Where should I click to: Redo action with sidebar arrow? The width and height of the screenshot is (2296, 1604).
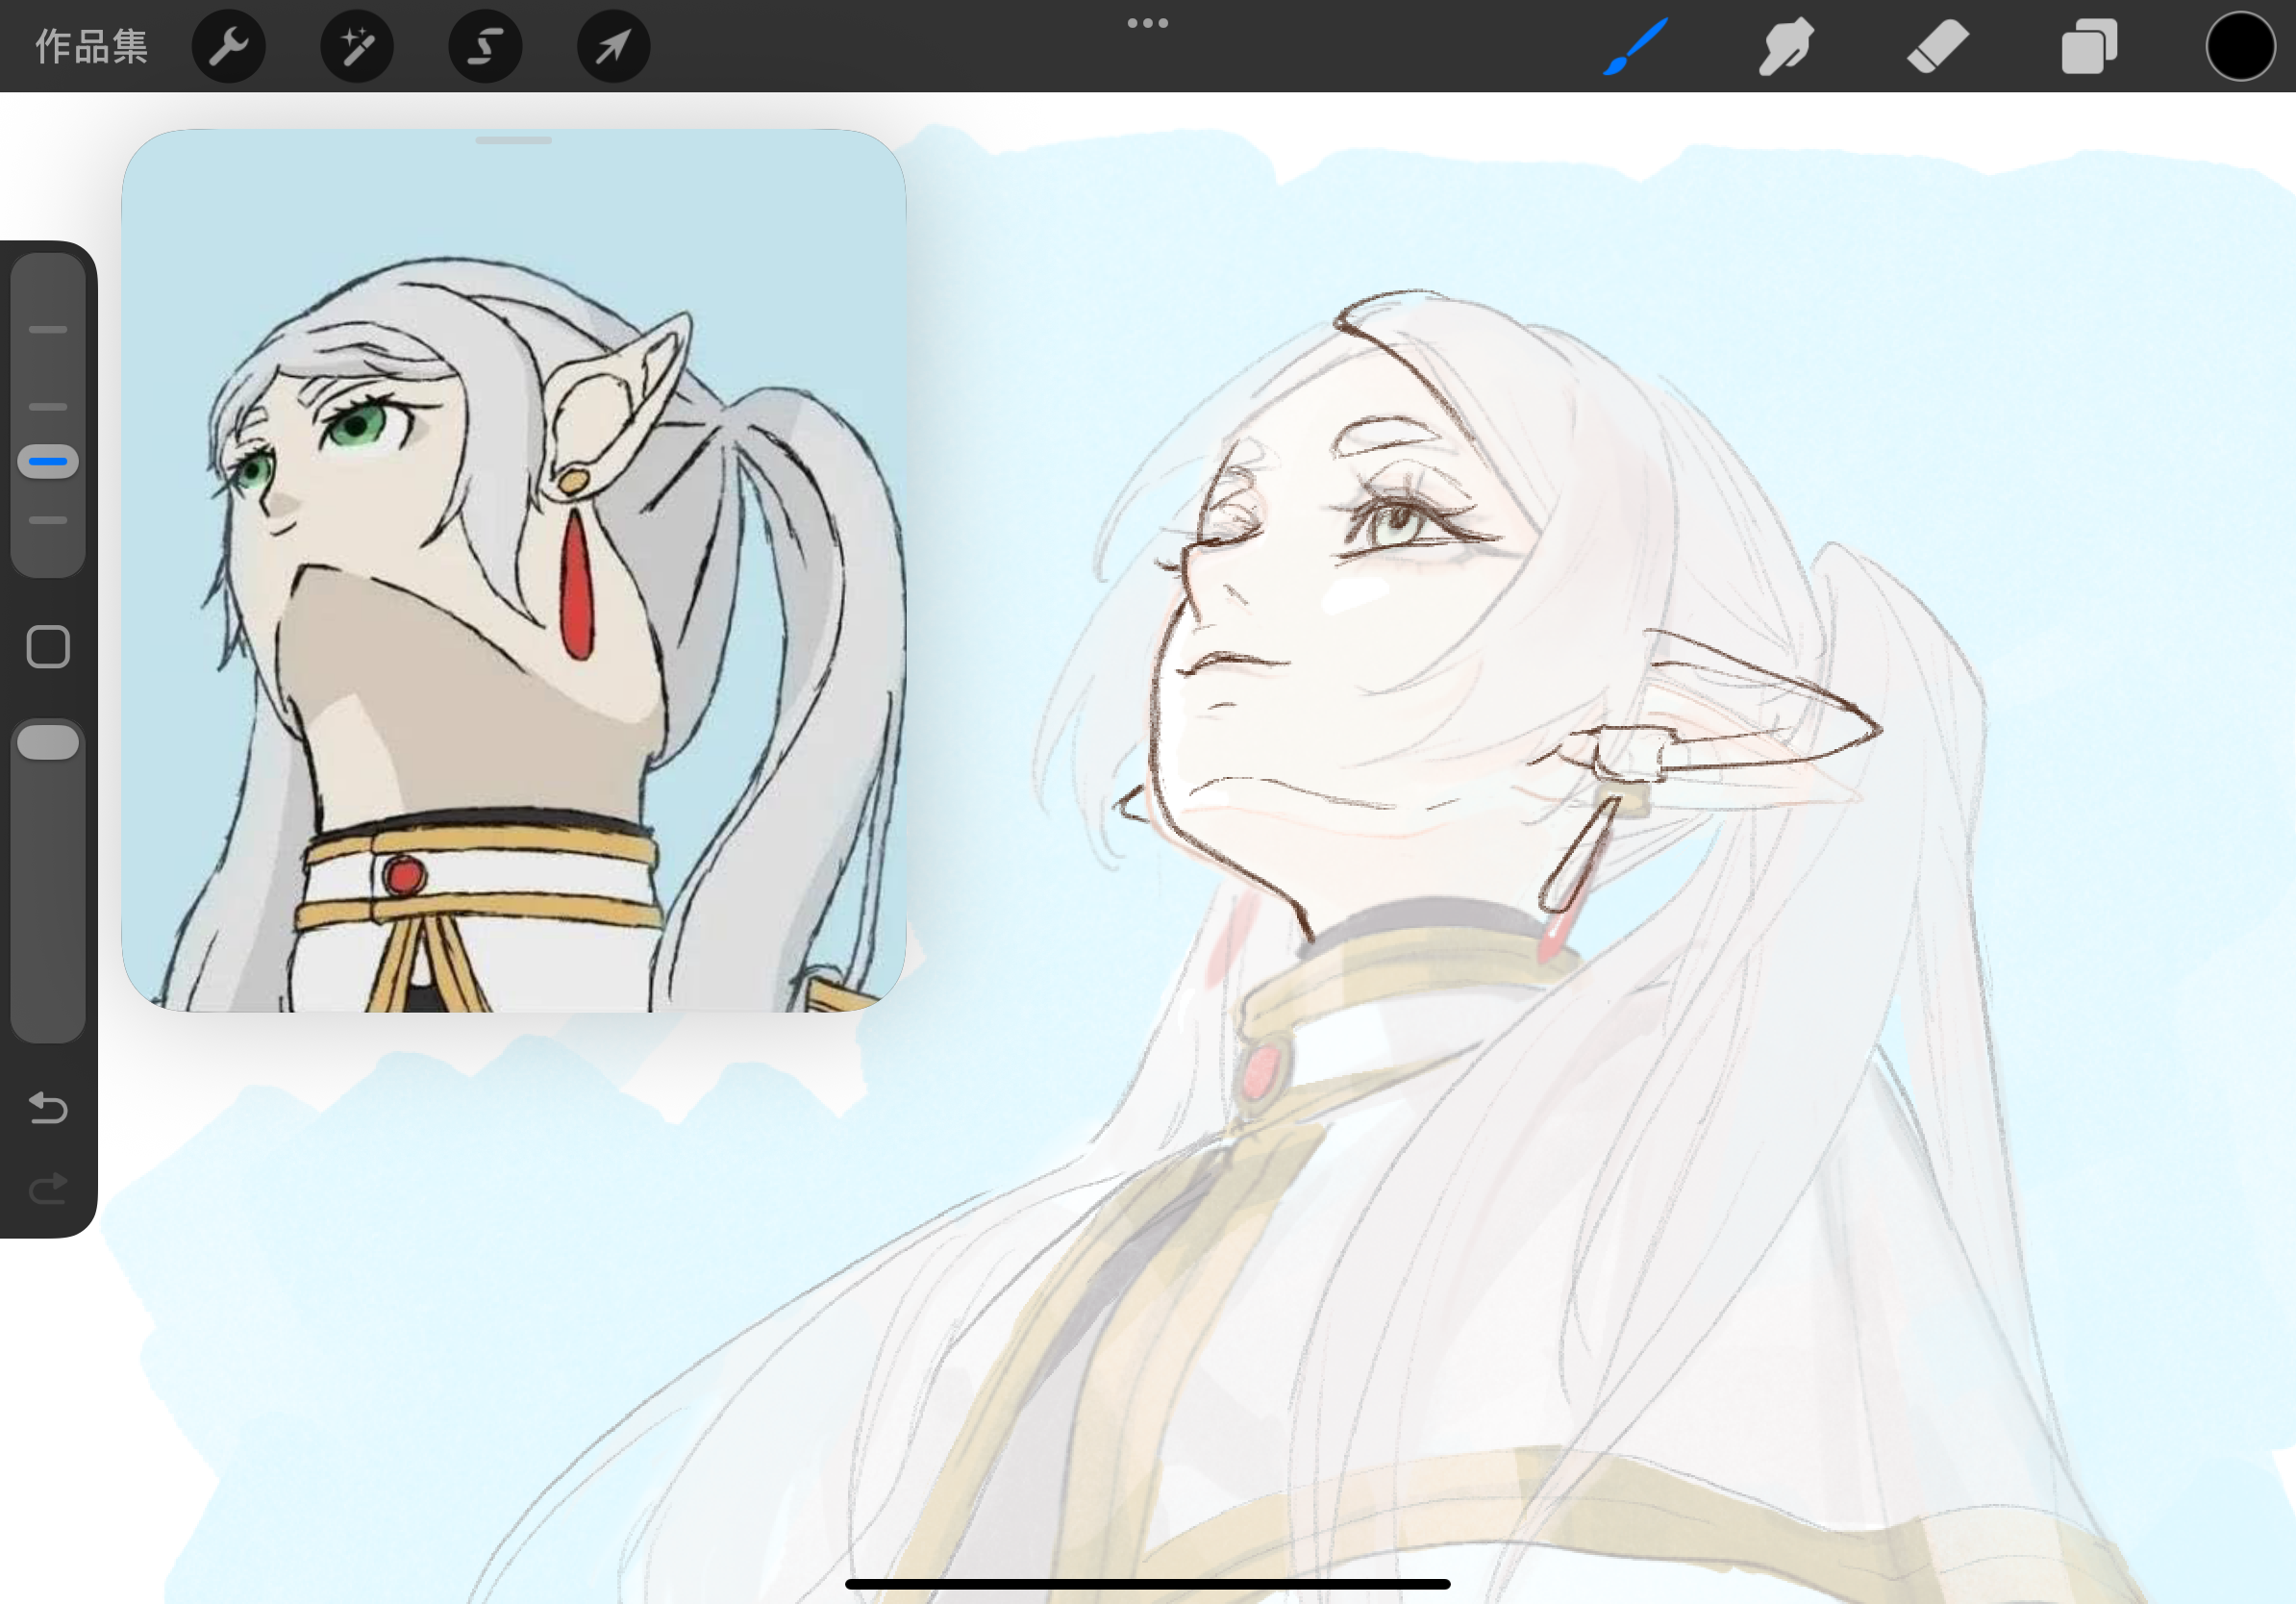coord(48,1188)
